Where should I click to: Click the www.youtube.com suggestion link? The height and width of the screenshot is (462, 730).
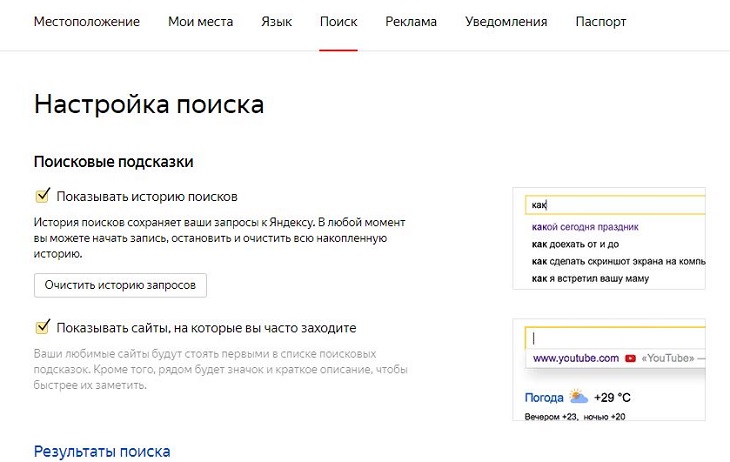click(x=575, y=358)
